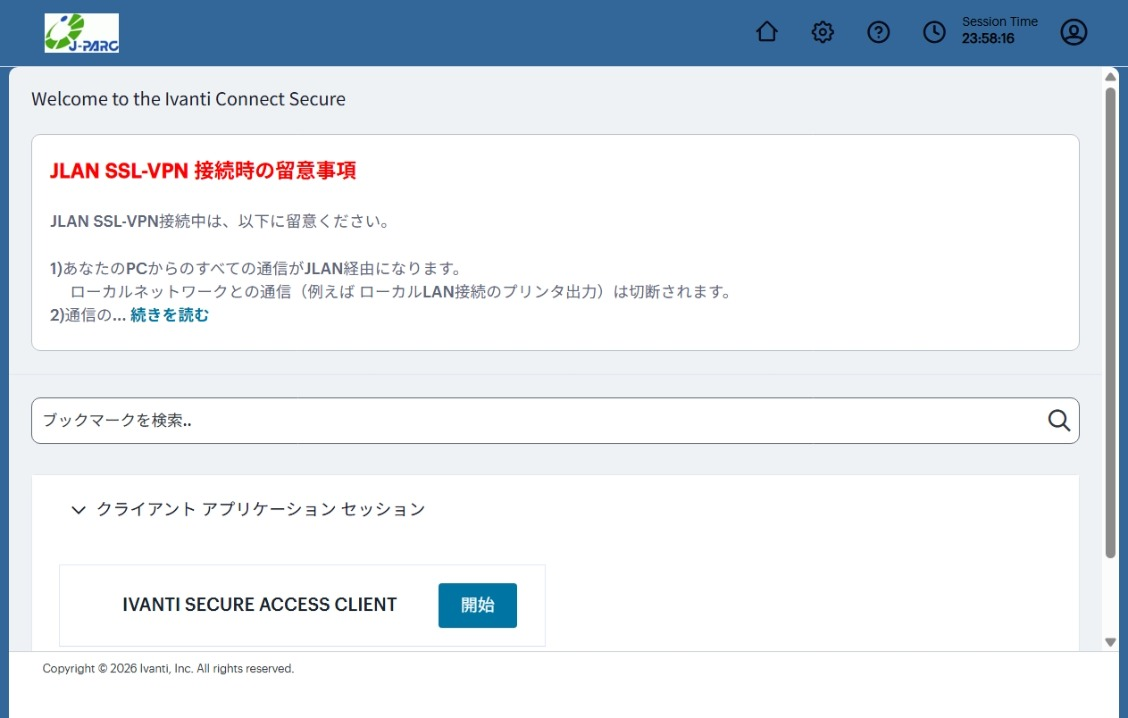Click the session clock icon
Screen dimensions: 1128x718
(934, 32)
